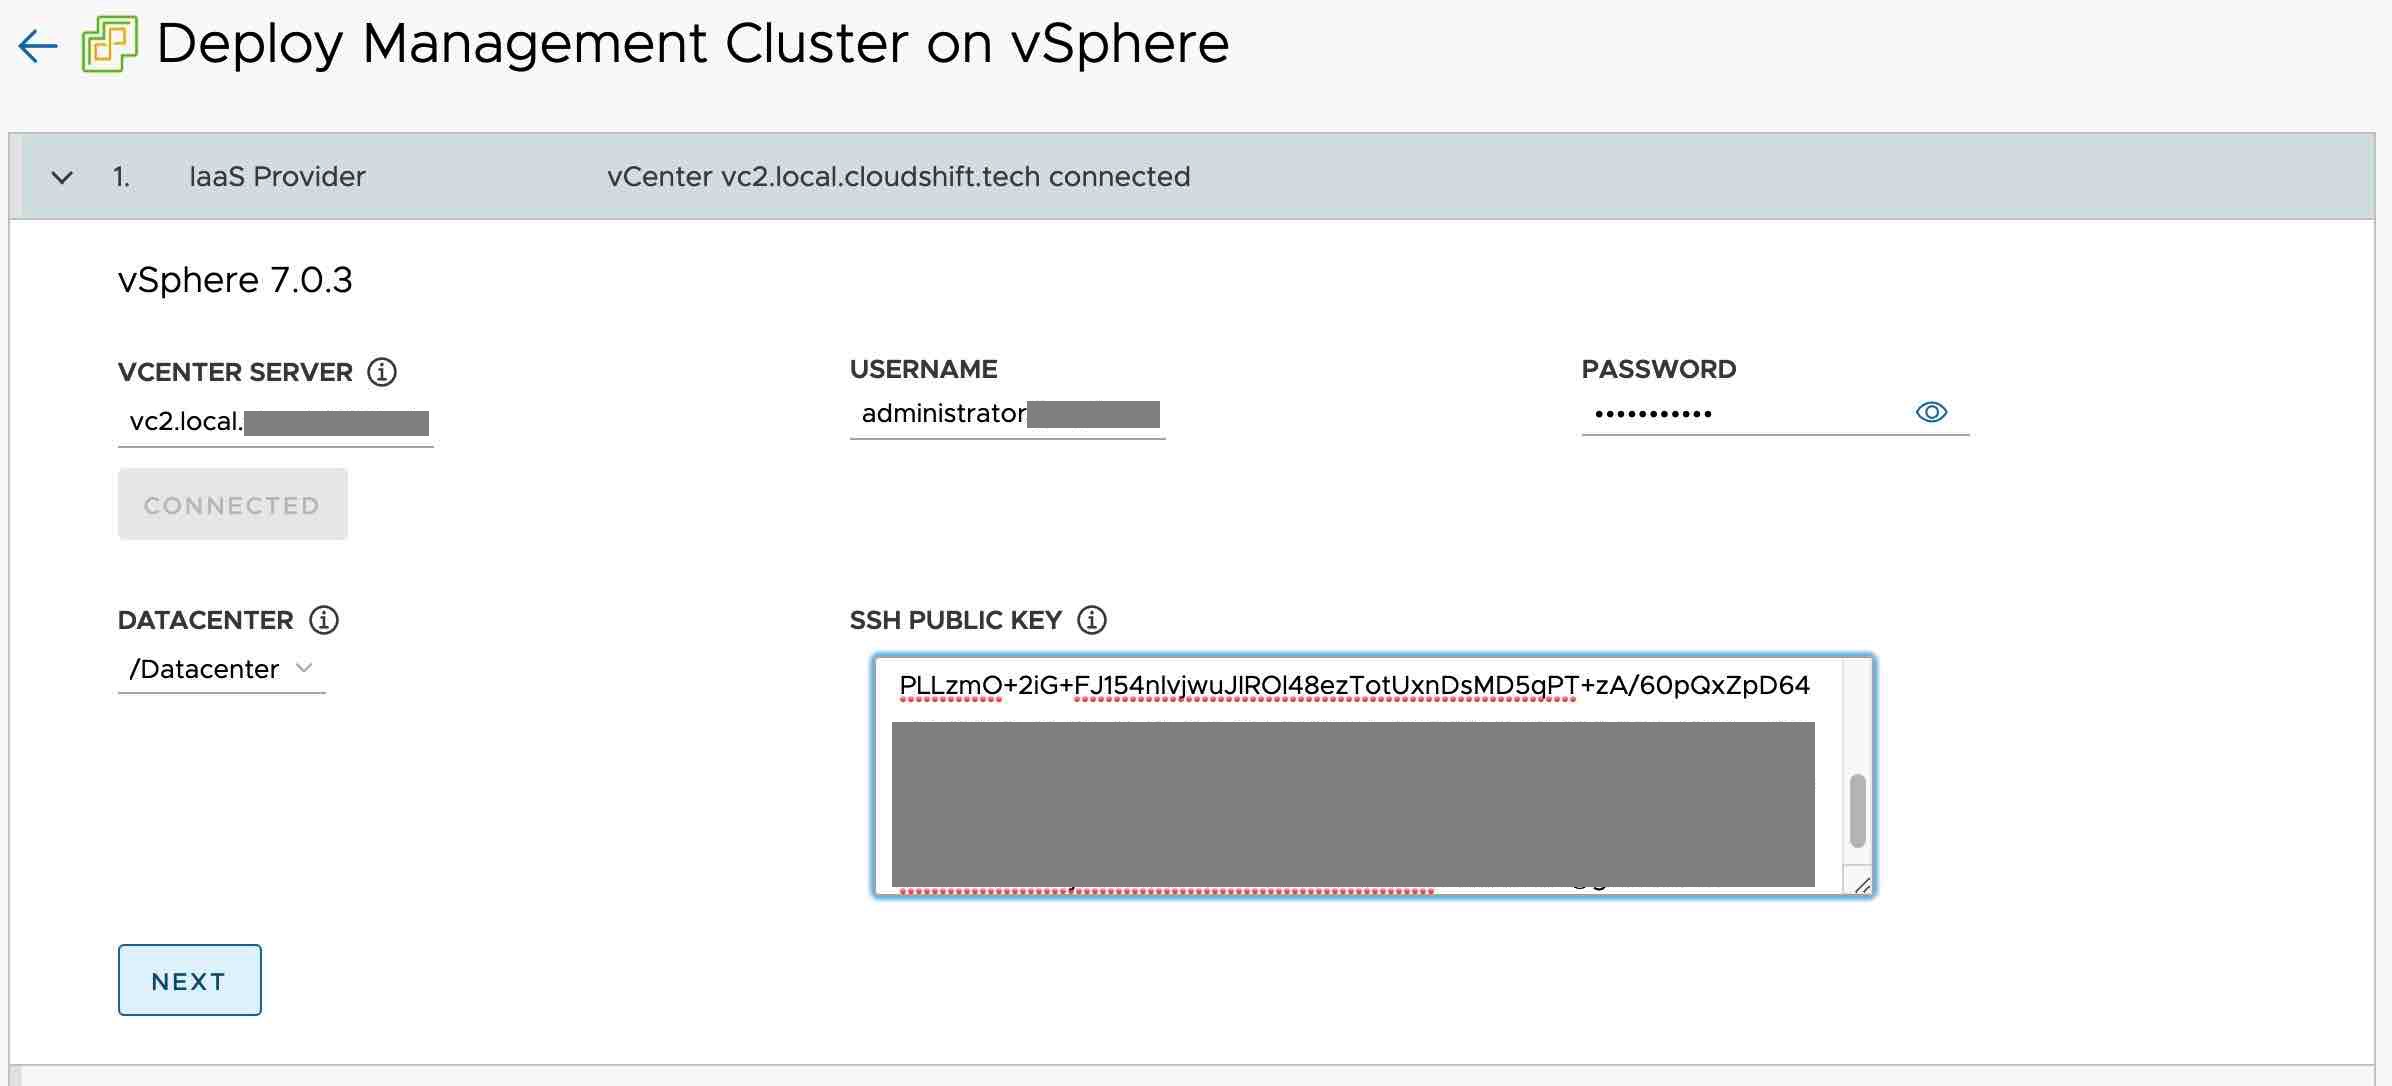
Task: Focus the vCenter Server input field
Action: point(275,422)
